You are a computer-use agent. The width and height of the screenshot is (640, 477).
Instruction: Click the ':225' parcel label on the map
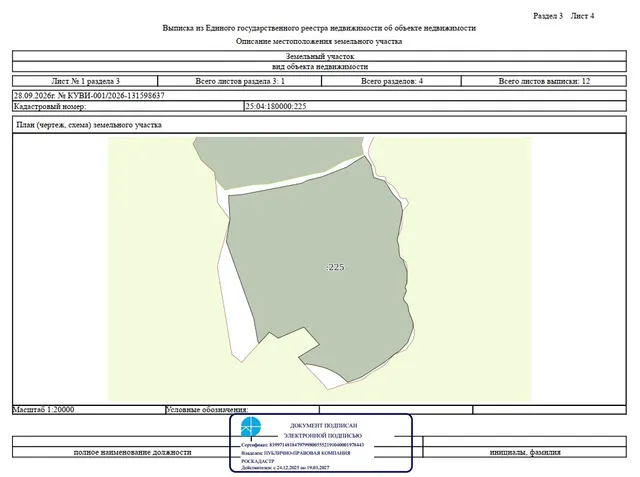[x=335, y=267]
